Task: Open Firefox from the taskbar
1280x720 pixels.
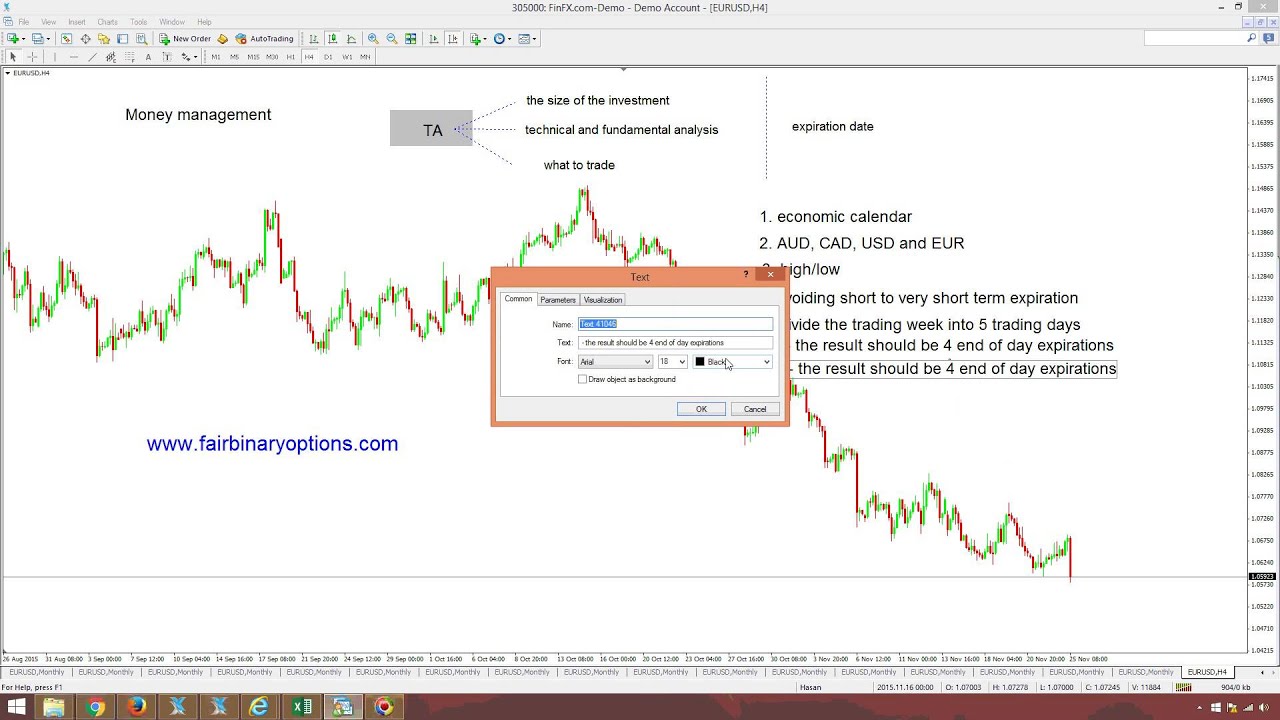Action: [x=137, y=707]
